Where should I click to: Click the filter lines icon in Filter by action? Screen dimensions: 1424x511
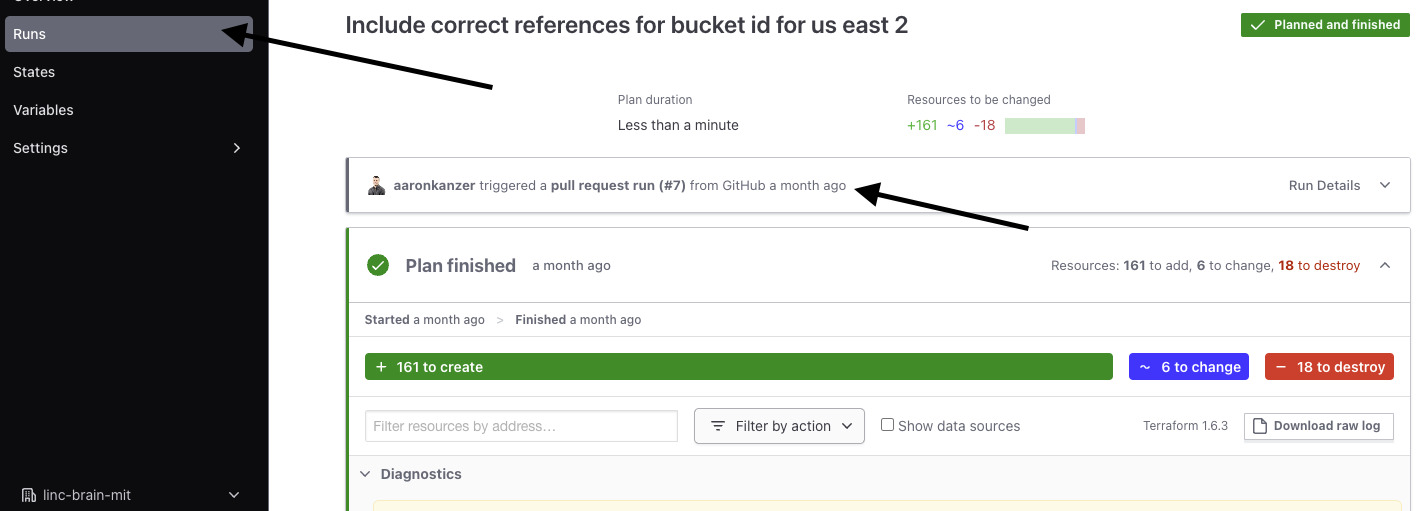(718, 426)
